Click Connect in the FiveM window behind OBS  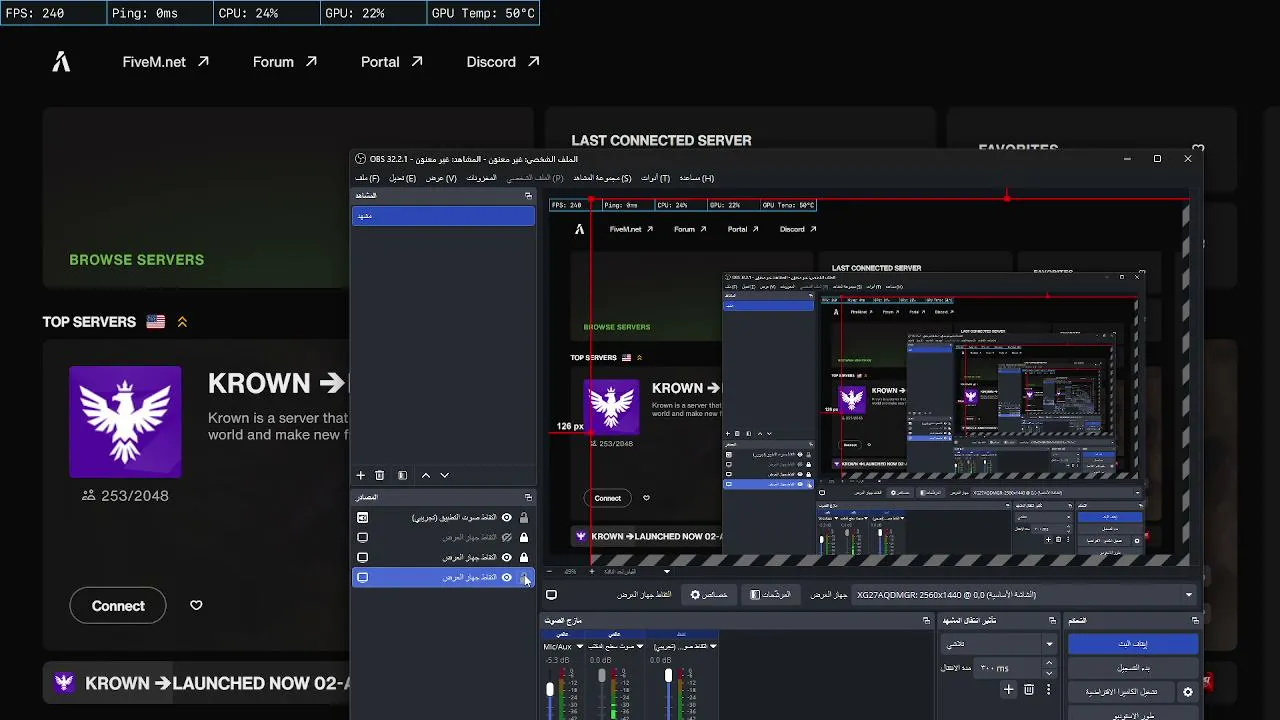point(118,606)
